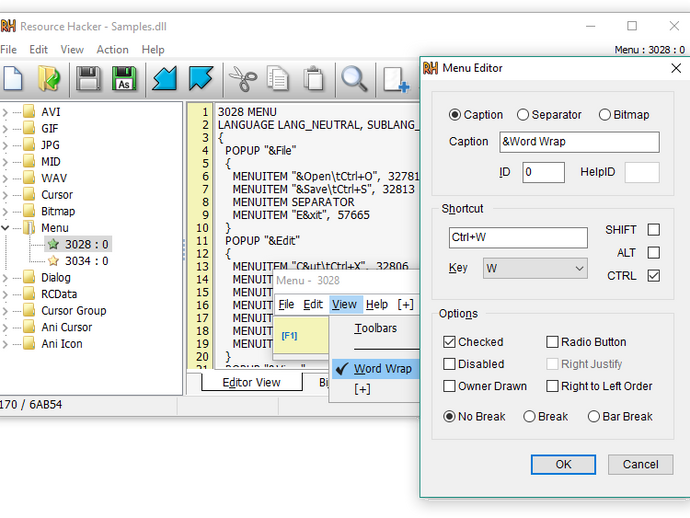
Task: Uncheck the CTRL checkbox
Action: point(653,276)
